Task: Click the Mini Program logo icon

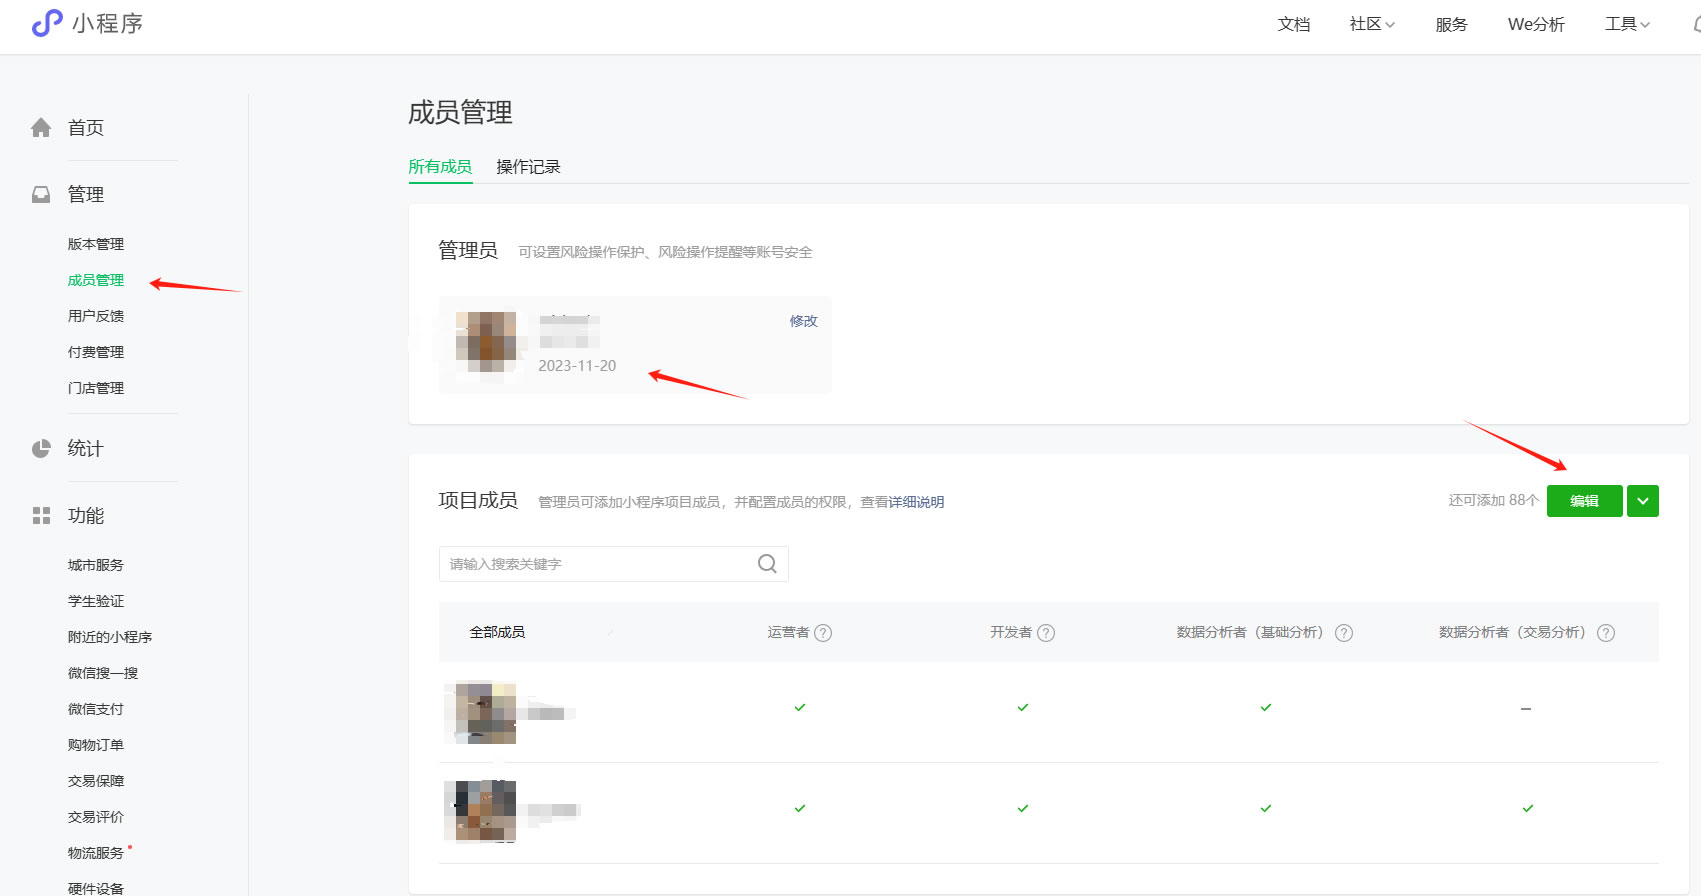Action: [x=47, y=23]
